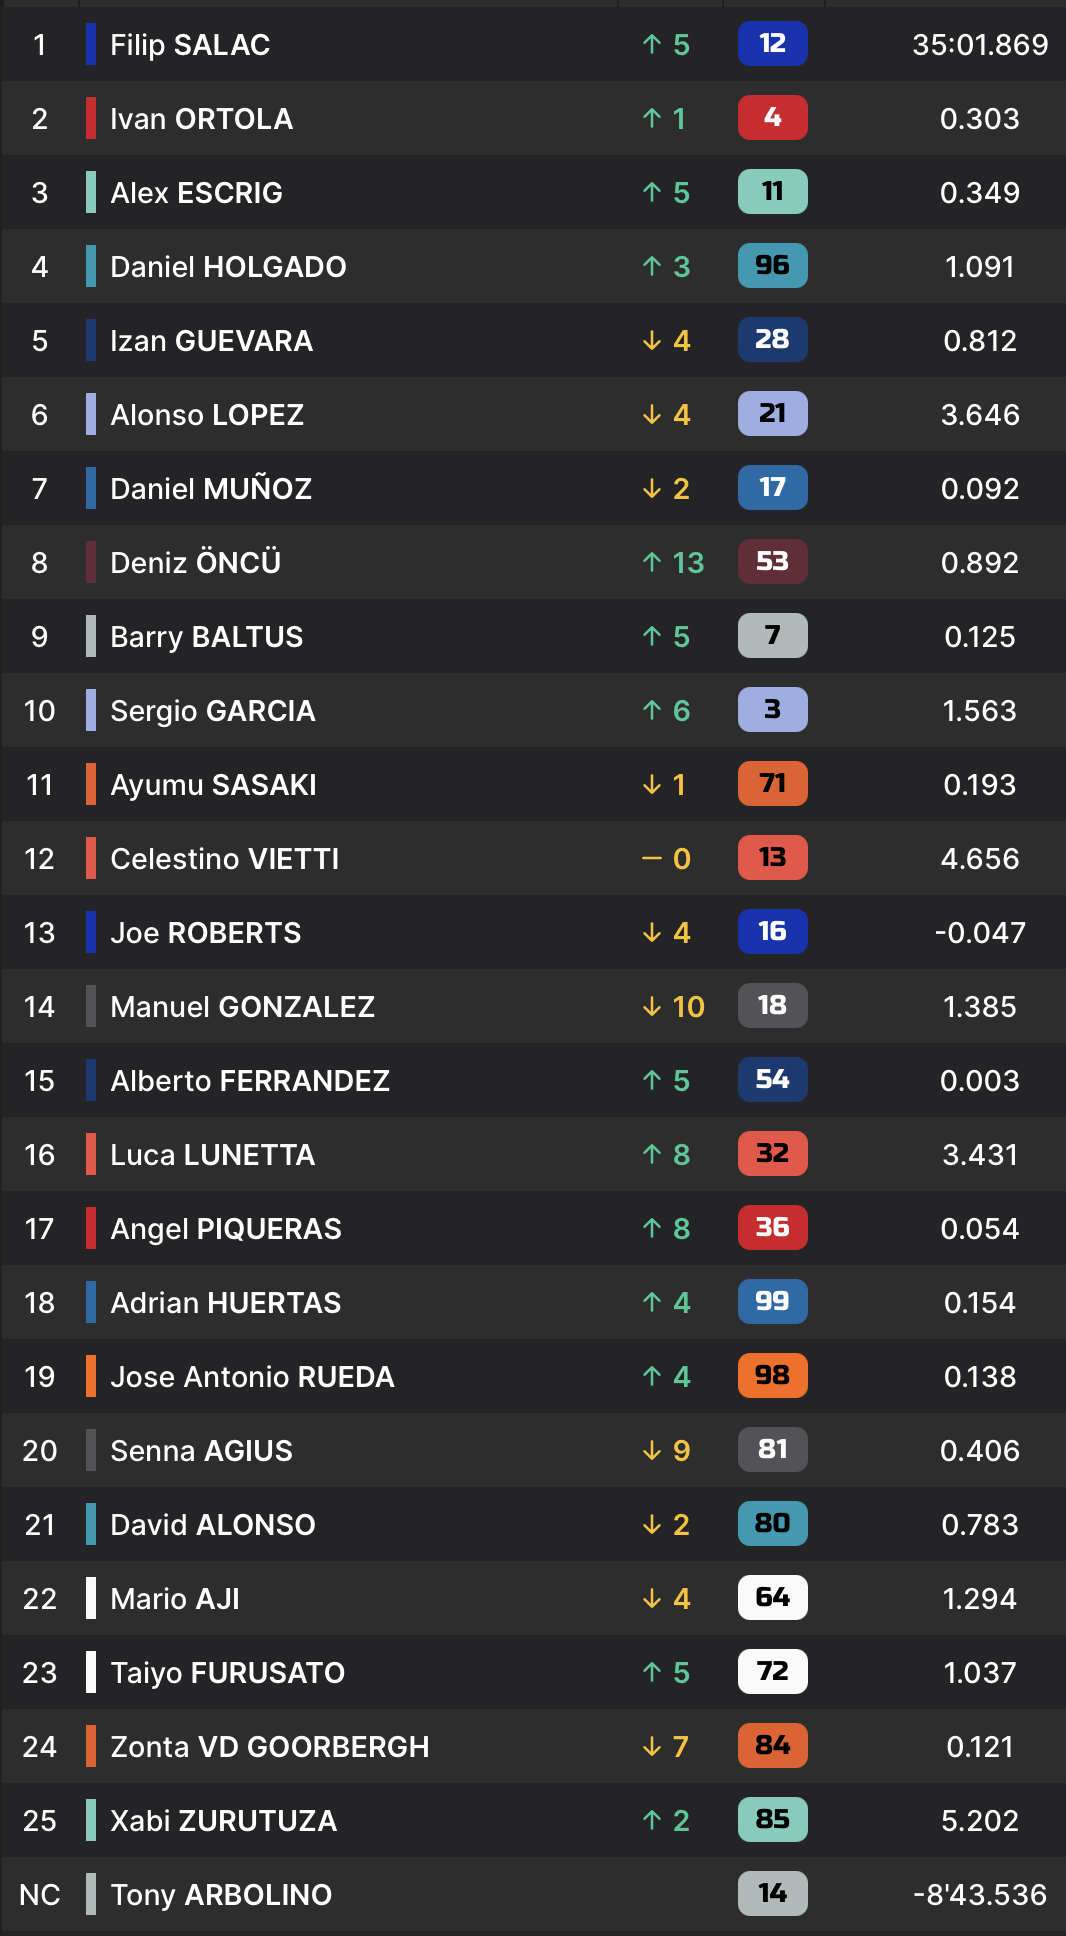
Task: Open Zonta VD GOORBERGH rider entry
Action: tap(533, 1746)
